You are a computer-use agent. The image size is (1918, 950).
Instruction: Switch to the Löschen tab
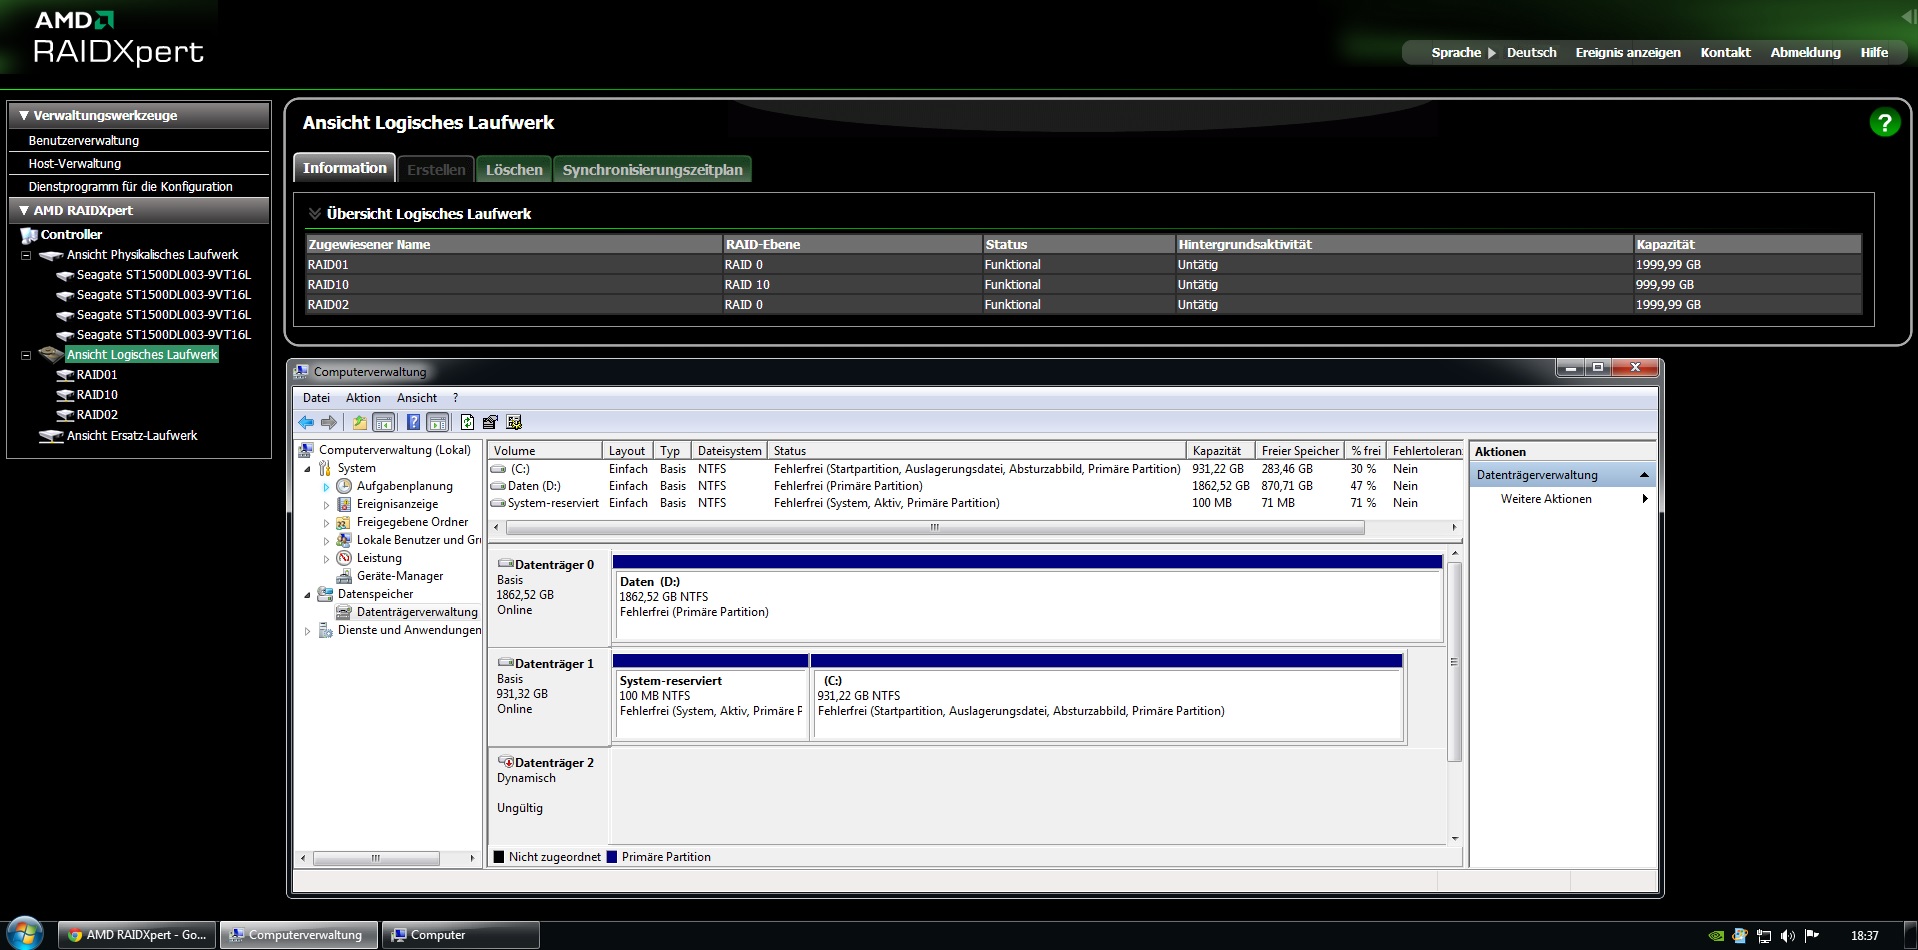pyautogui.click(x=514, y=170)
